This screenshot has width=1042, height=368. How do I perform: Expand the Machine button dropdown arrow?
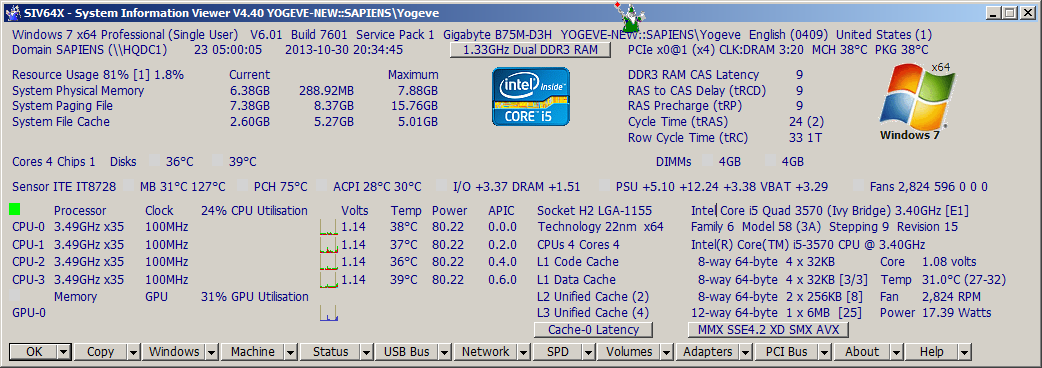[x=290, y=352]
